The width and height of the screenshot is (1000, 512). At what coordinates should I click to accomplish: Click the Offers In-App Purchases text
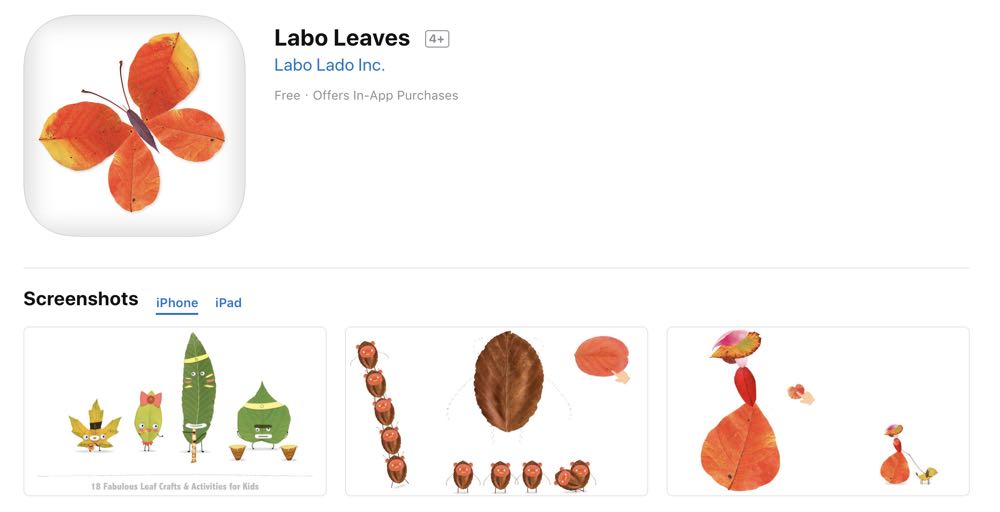click(x=385, y=96)
